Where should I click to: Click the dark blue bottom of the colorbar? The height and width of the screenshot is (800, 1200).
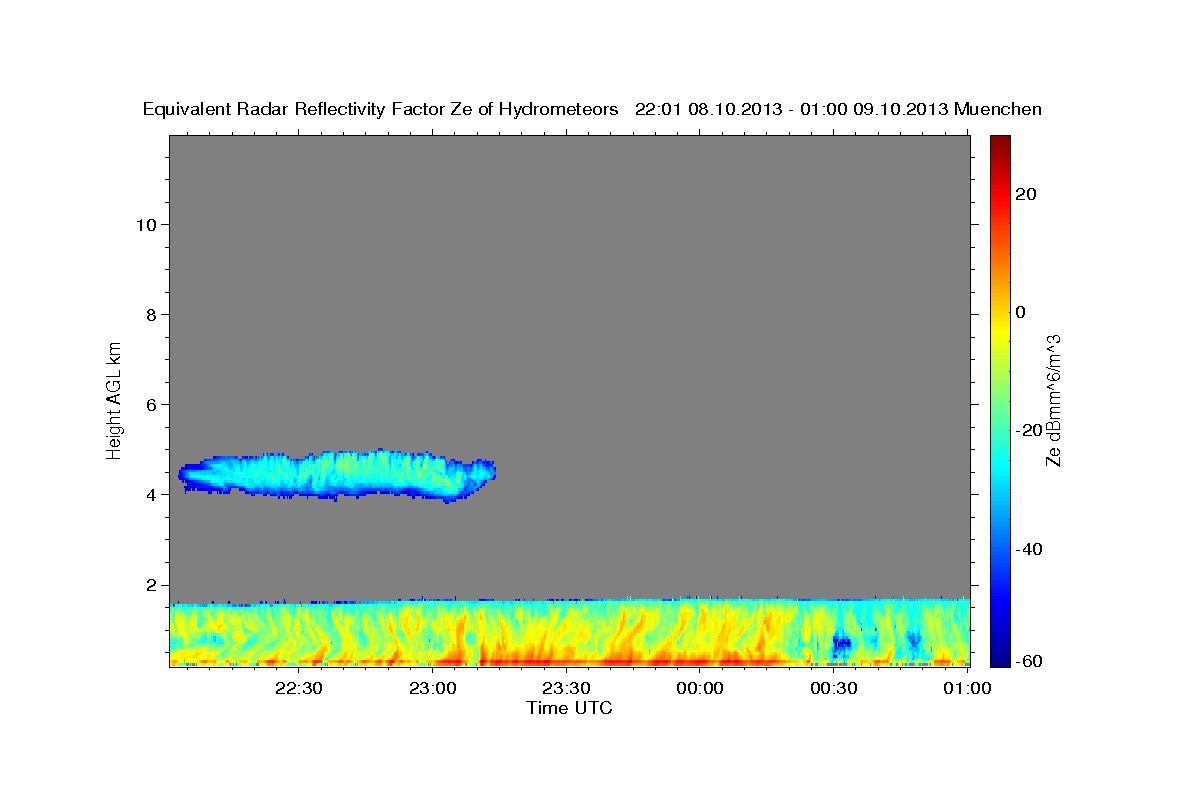(x=1000, y=655)
